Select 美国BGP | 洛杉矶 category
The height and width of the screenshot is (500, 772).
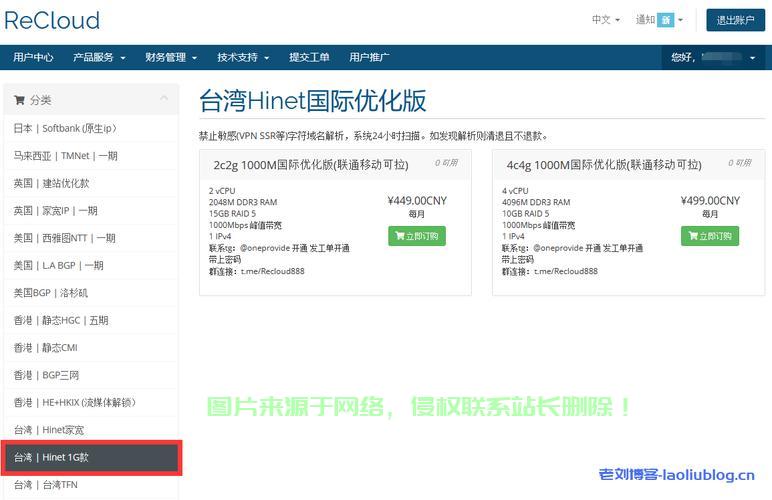click(91, 293)
